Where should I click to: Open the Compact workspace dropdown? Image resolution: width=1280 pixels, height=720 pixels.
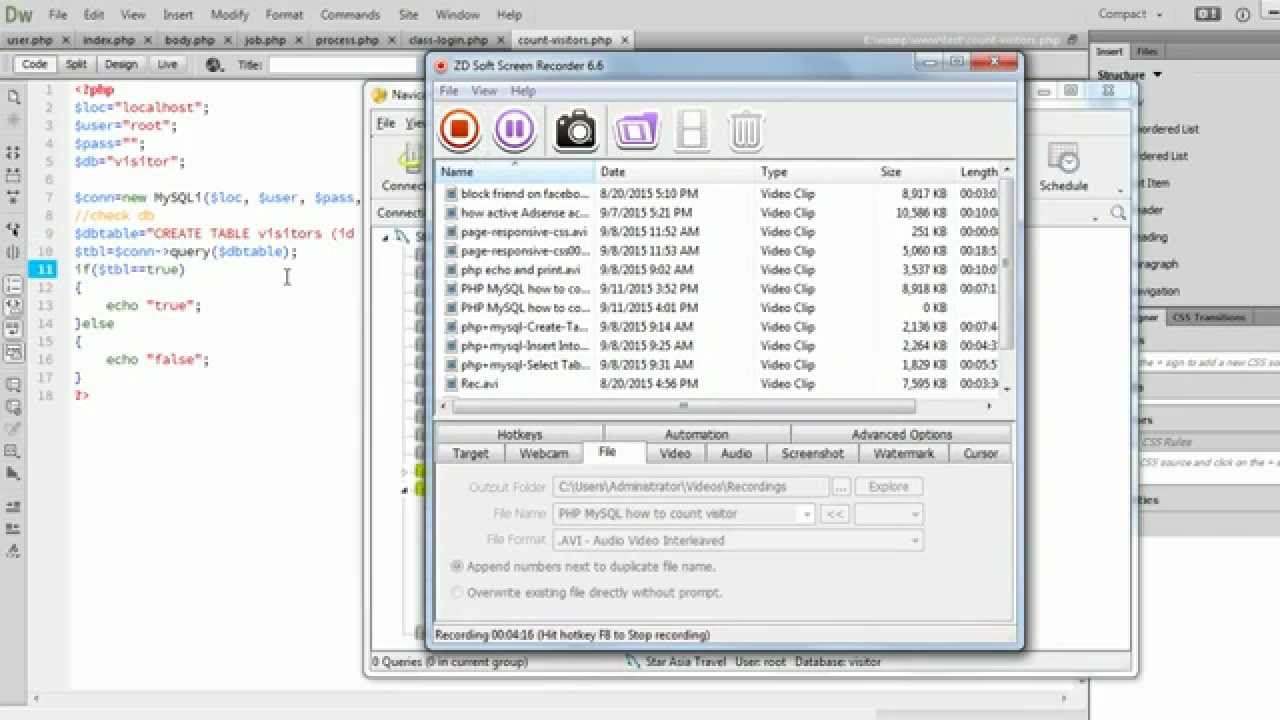coord(1131,14)
